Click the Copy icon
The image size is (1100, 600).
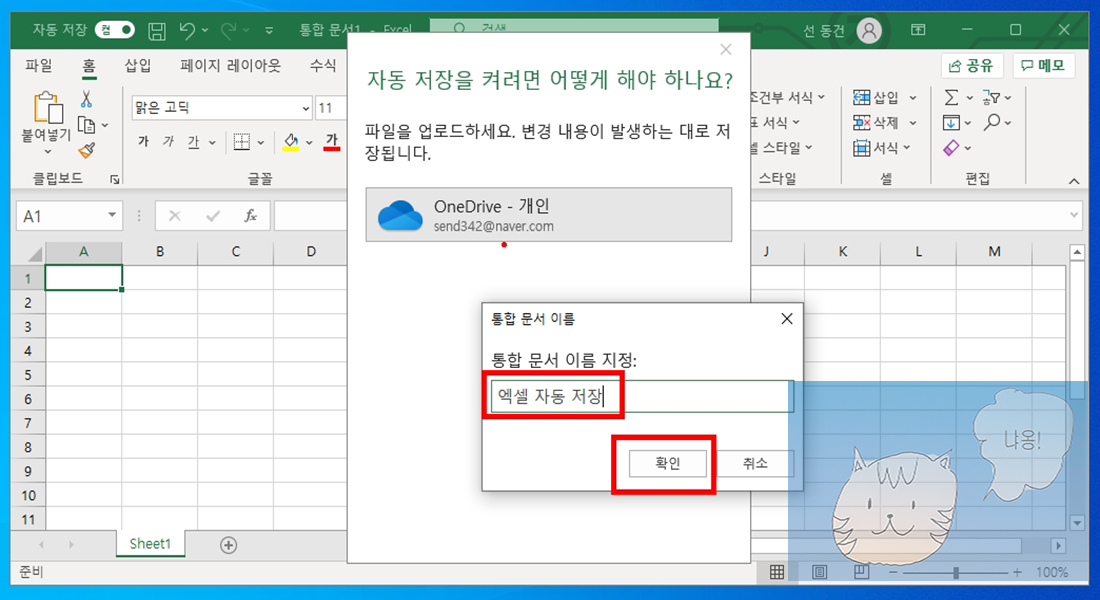[87, 125]
